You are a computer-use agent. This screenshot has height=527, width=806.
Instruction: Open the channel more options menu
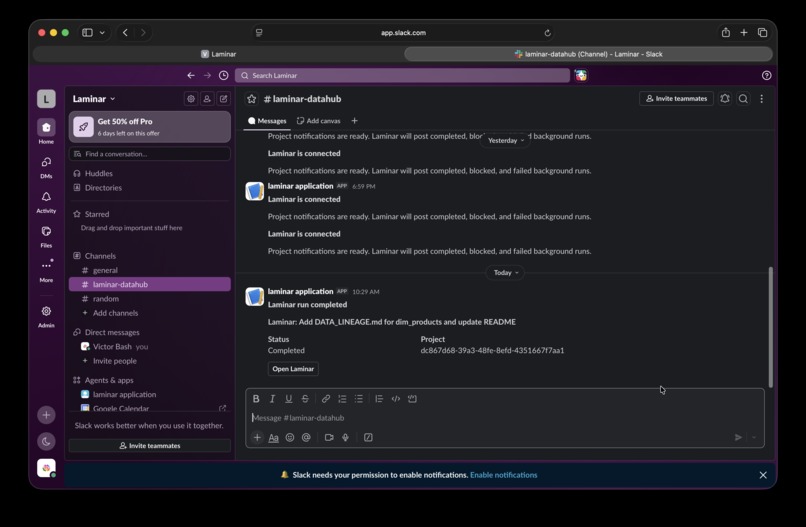(762, 98)
